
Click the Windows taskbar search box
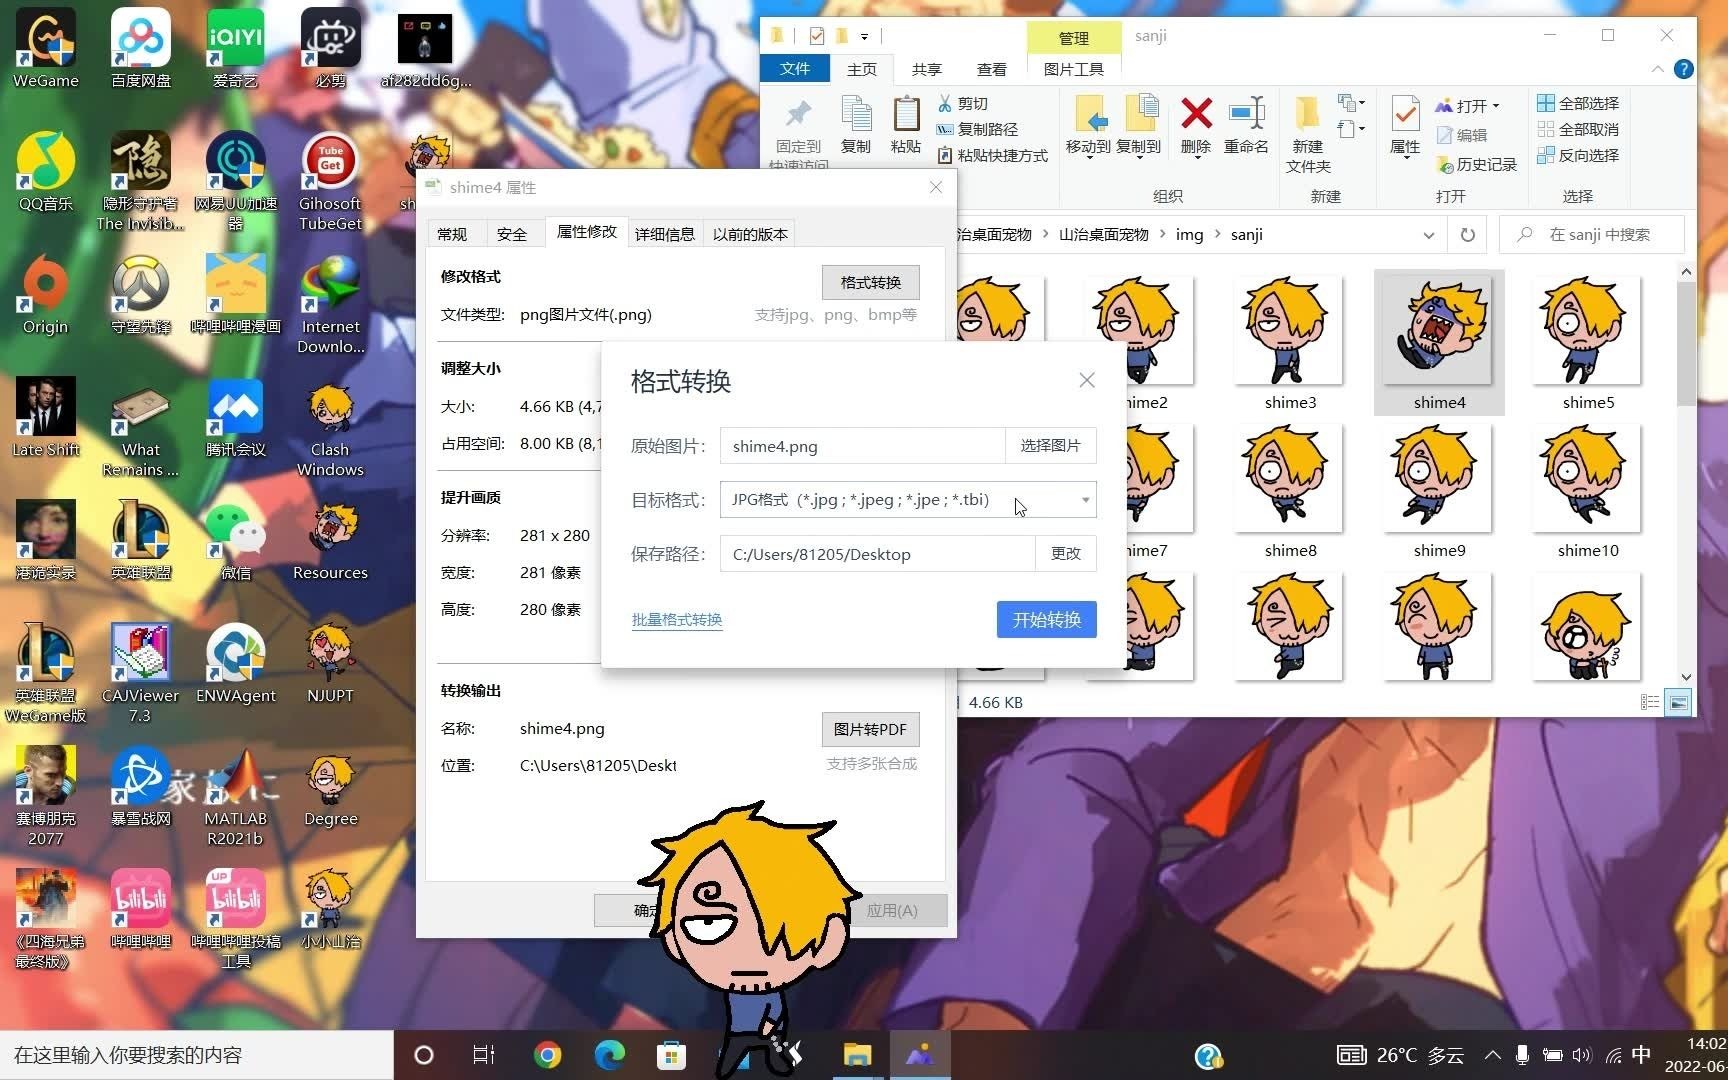(x=196, y=1055)
